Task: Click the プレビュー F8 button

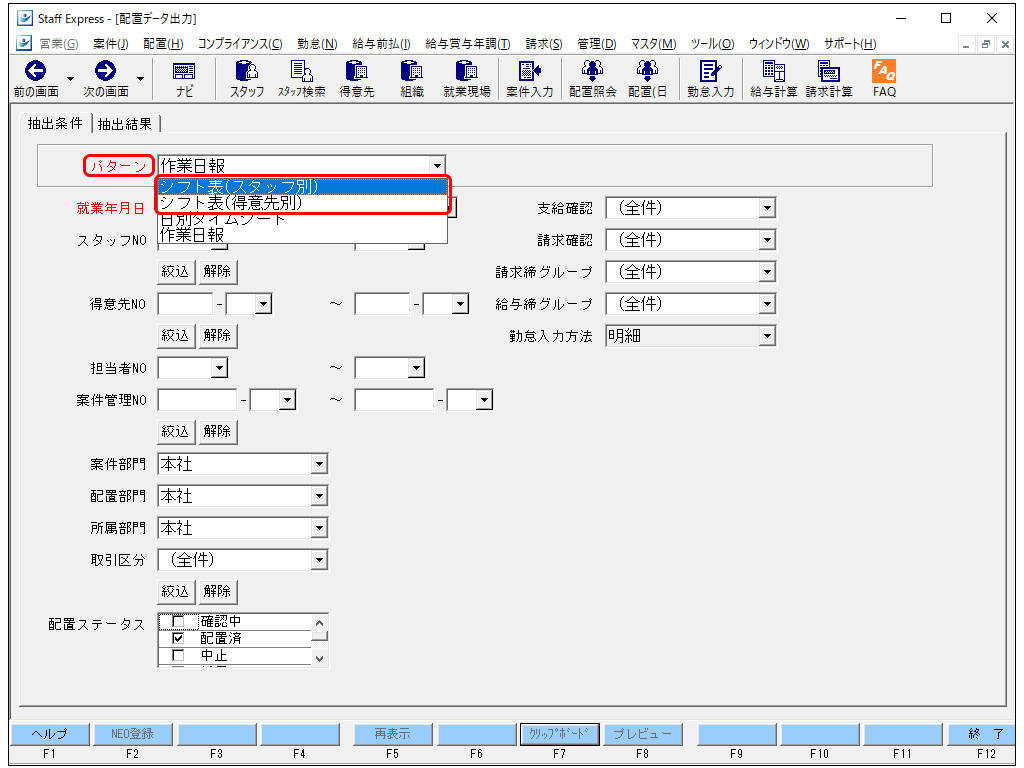Action: coord(643,734)
